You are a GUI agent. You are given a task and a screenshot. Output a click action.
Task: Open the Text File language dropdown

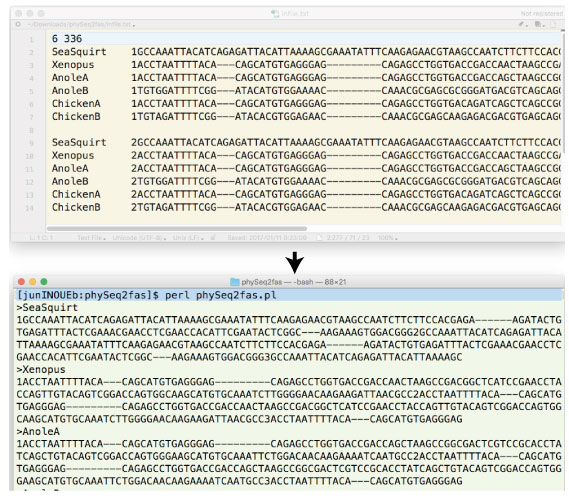tap(91, 238)
